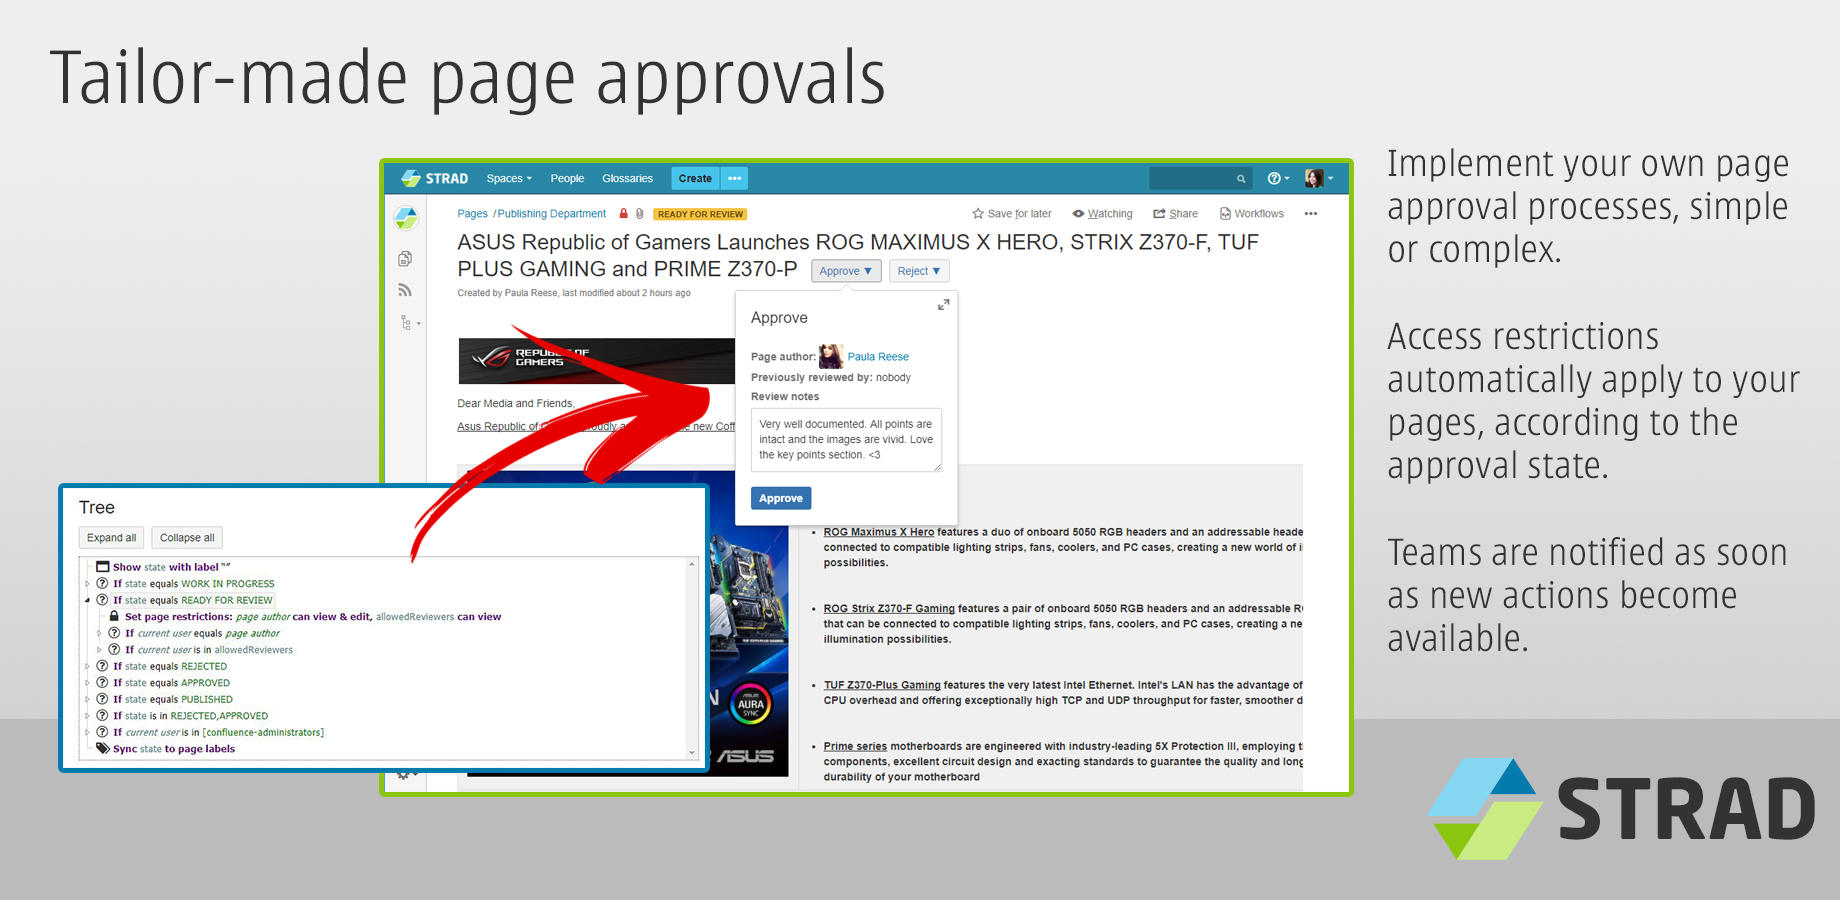Screen dimensions: 1840x900
Task: Expand the state equals APPROVED node
Action: (87, 683)
